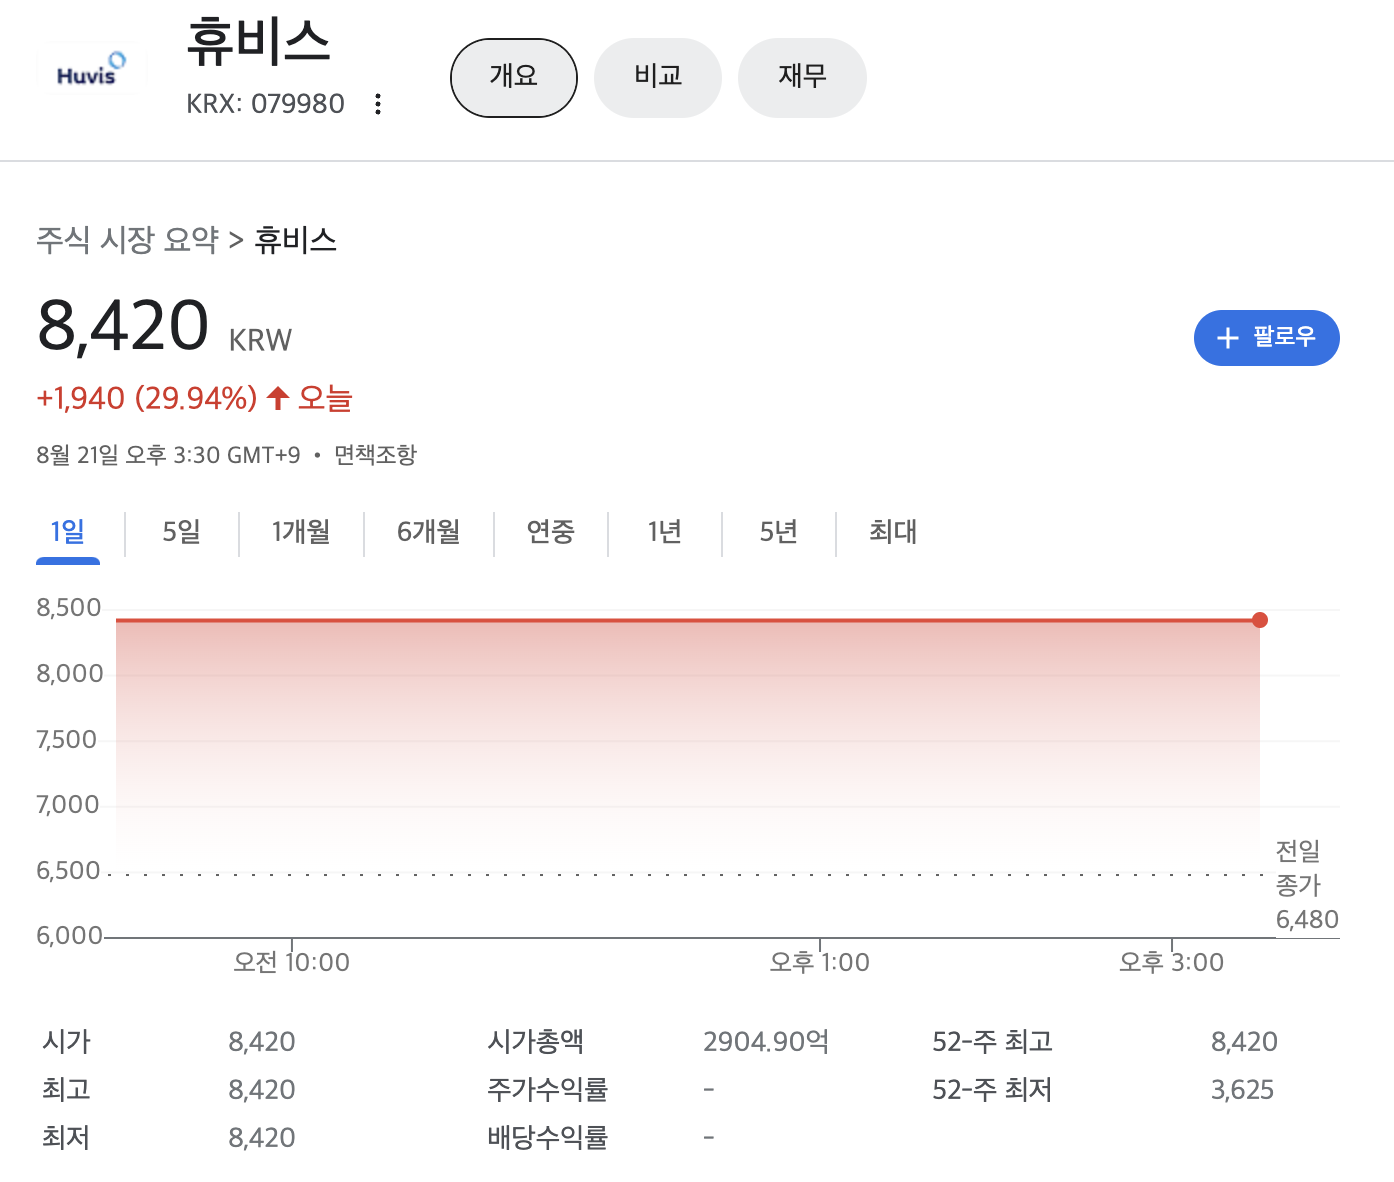Viewport: 1394px width, 1182px height.
Task: Click the 오전 10:00 time axis label
Action: [x=291, y=963]
